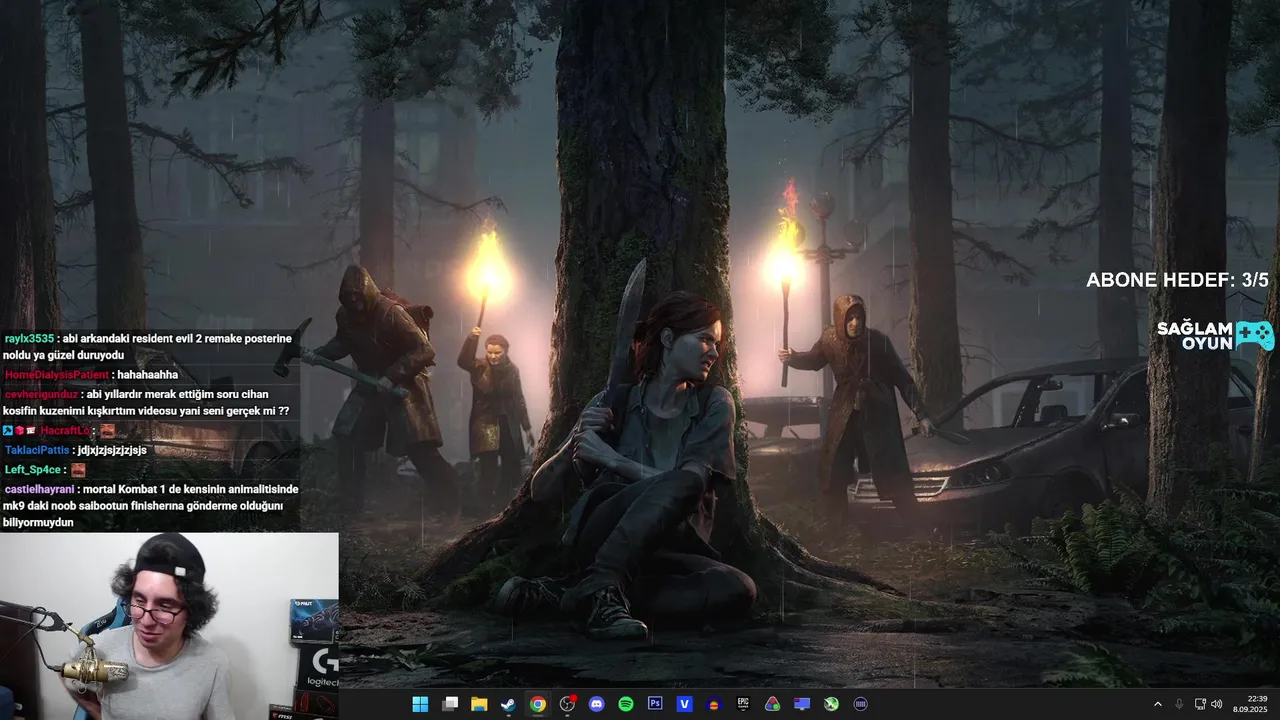Open network settings from the tray icon
Viewport: 1280px width, 720px height.
1200,704
